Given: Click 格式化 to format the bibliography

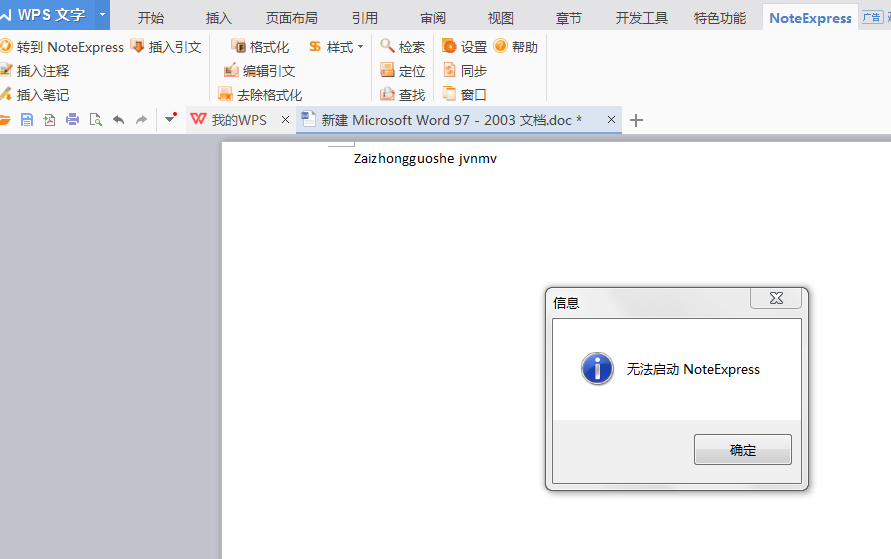Looking at the screenshot, I should (260, 47).
